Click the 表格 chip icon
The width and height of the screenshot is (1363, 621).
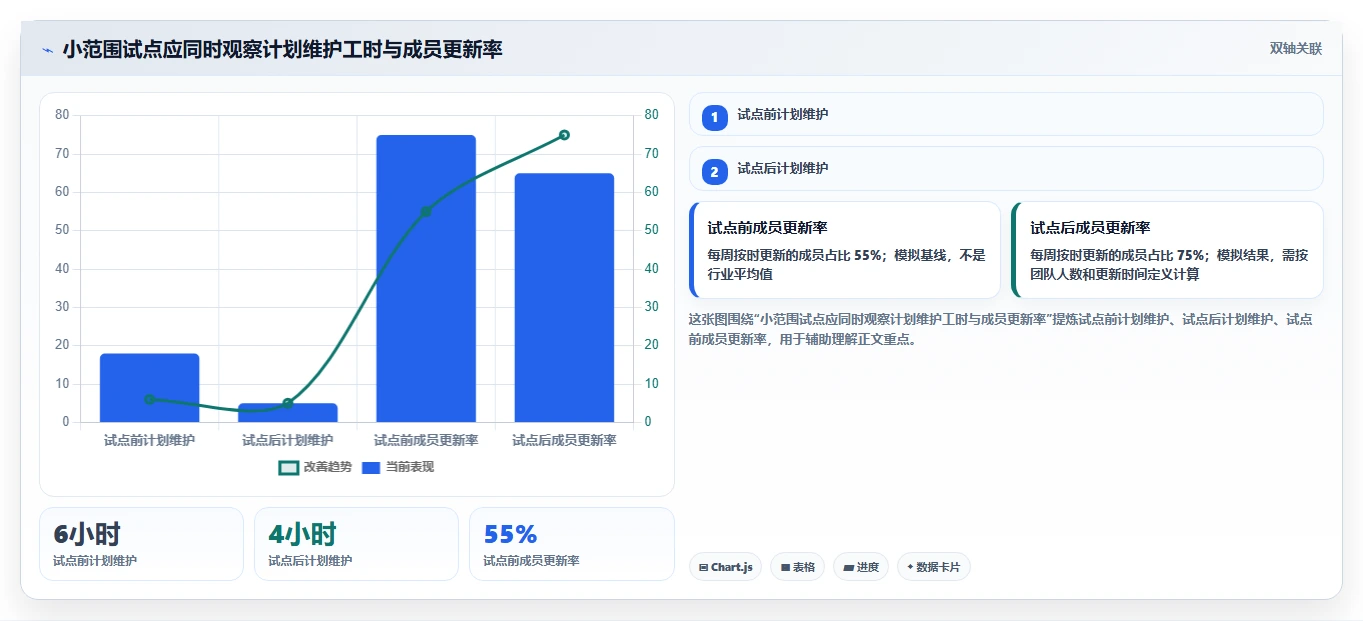(785, 567)
